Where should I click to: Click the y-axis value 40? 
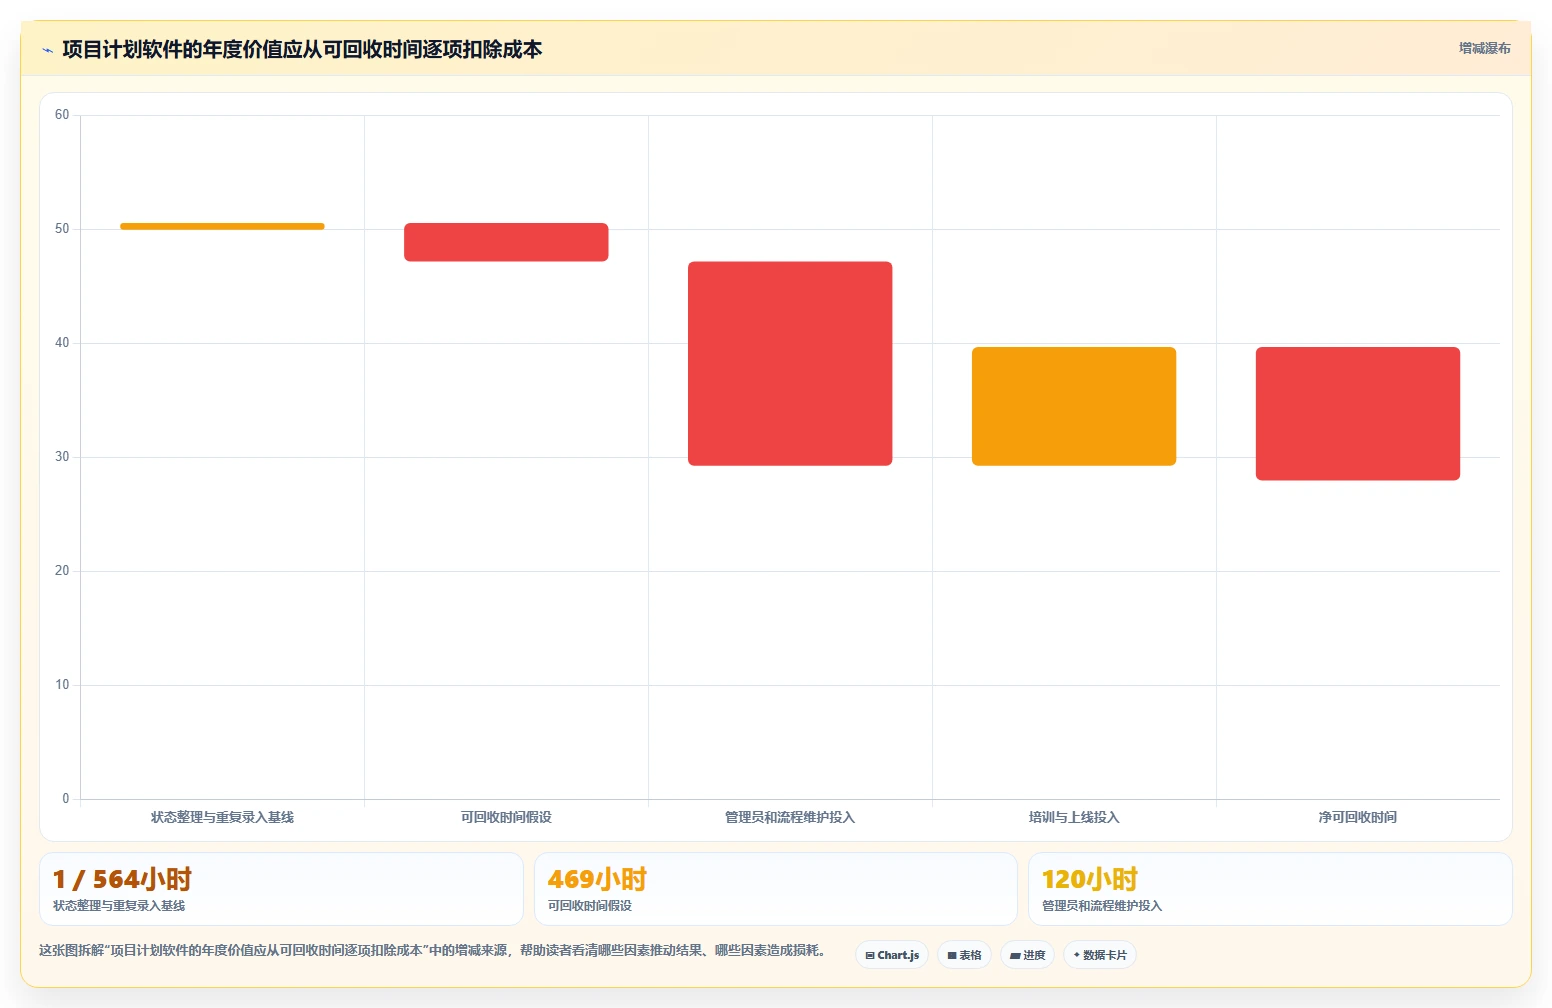(62, 343)
